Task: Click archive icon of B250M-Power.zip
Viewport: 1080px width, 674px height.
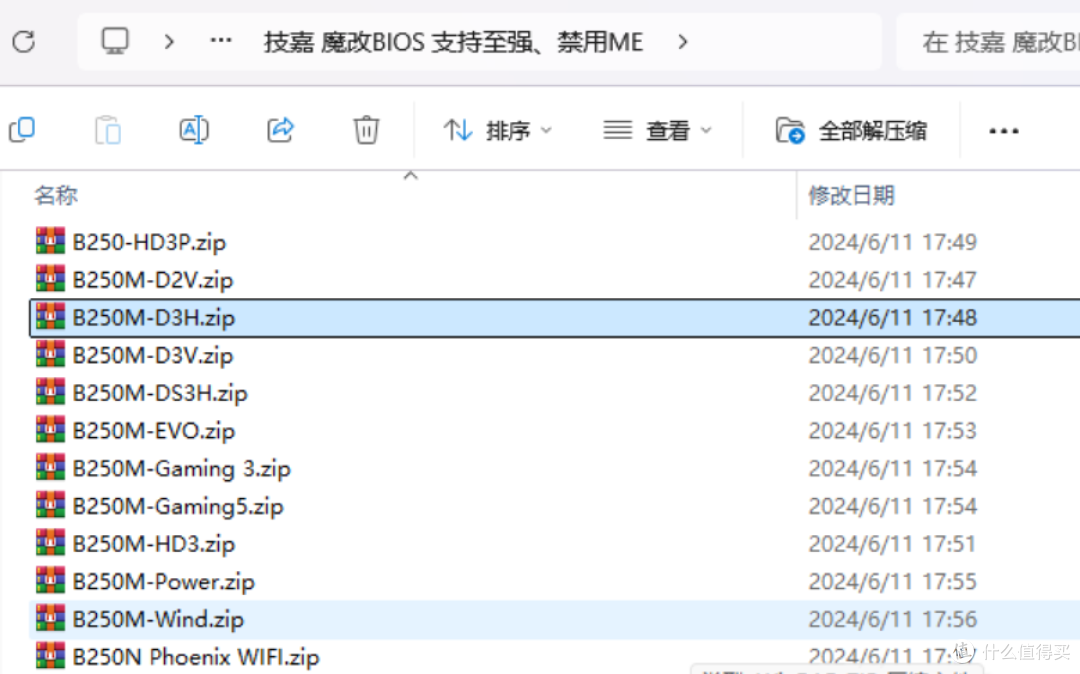Action: (50, 580)
